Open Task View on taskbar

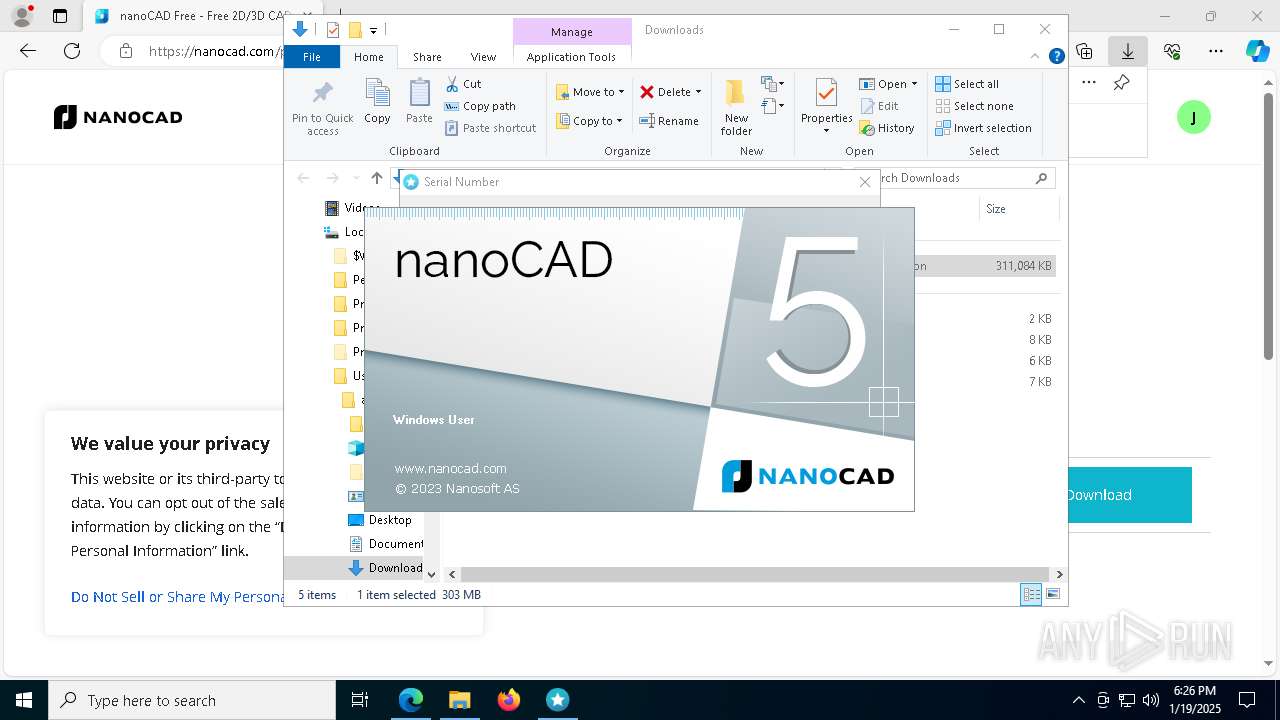point(360,700)
